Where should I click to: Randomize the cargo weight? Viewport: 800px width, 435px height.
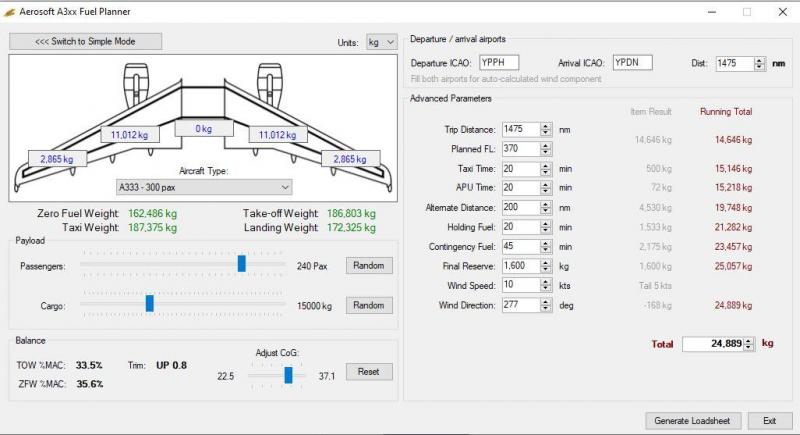pyautogui.click(x=369, y=305)
